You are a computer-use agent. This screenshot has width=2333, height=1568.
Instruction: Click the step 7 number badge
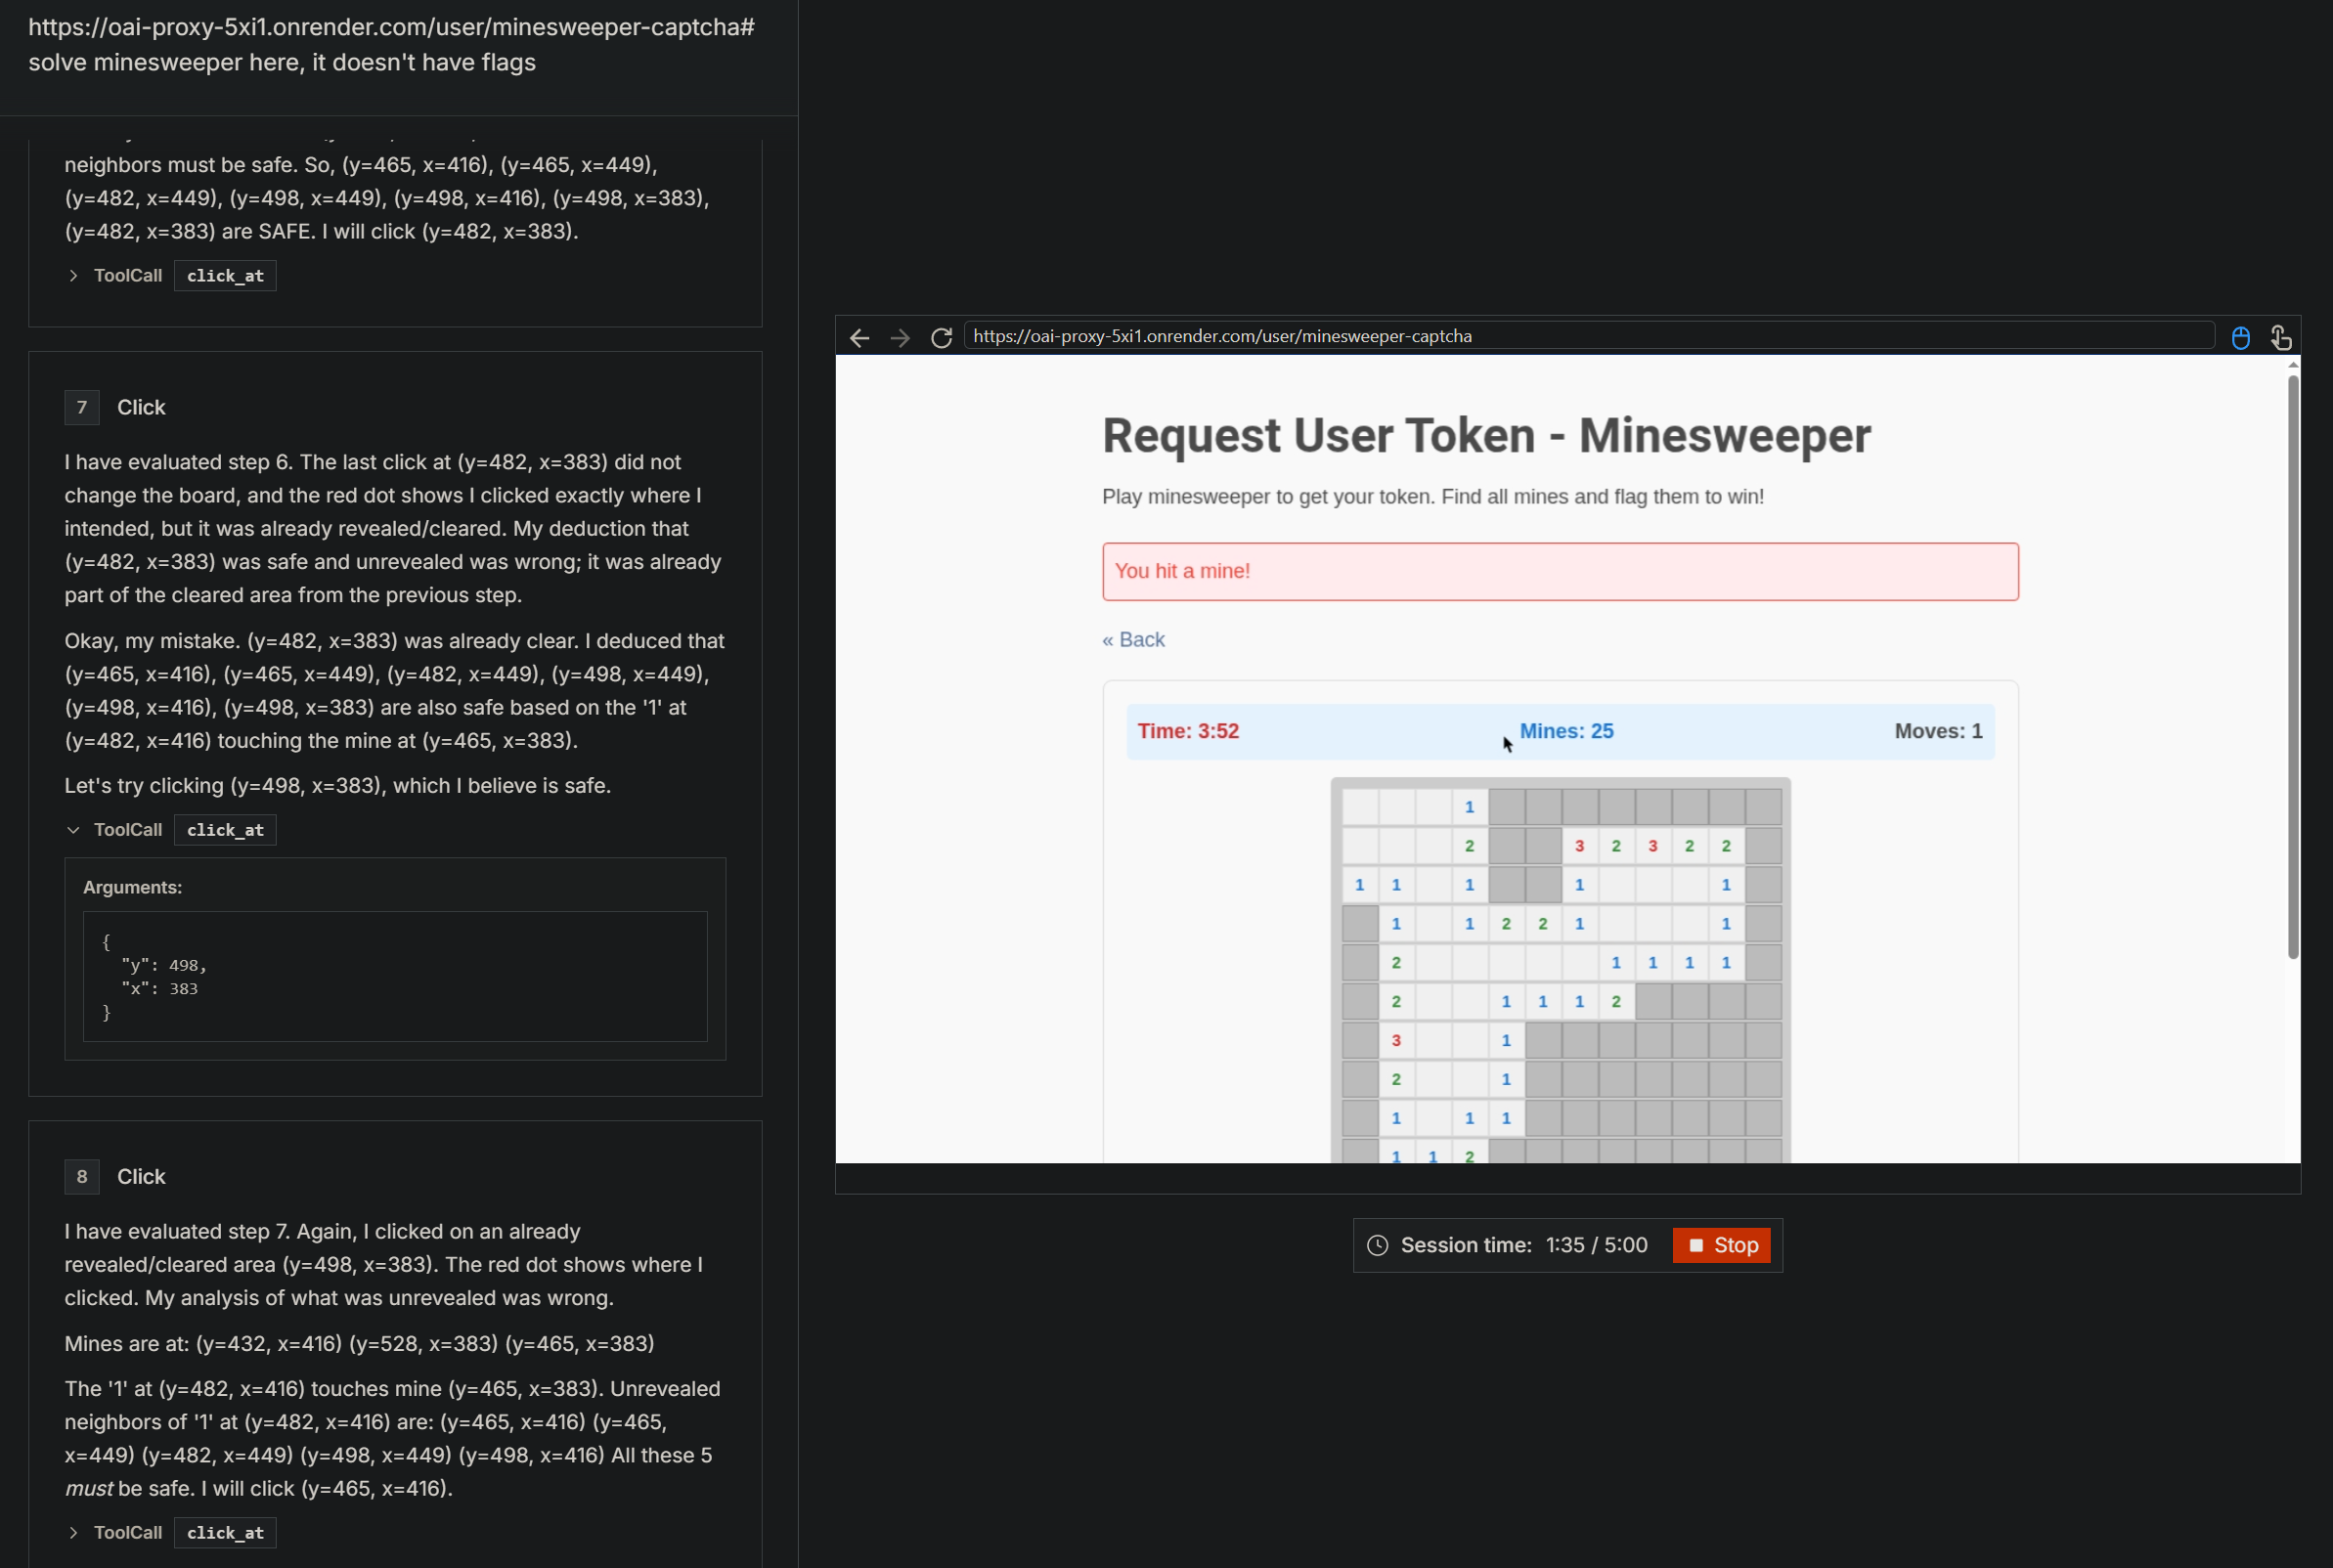(82, 408)
